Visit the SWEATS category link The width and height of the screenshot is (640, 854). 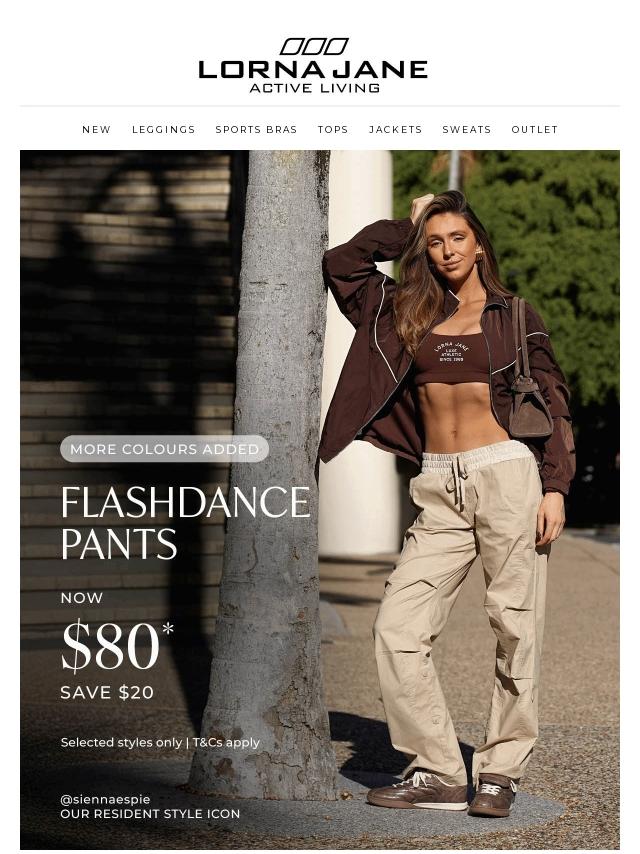point(467,130)
